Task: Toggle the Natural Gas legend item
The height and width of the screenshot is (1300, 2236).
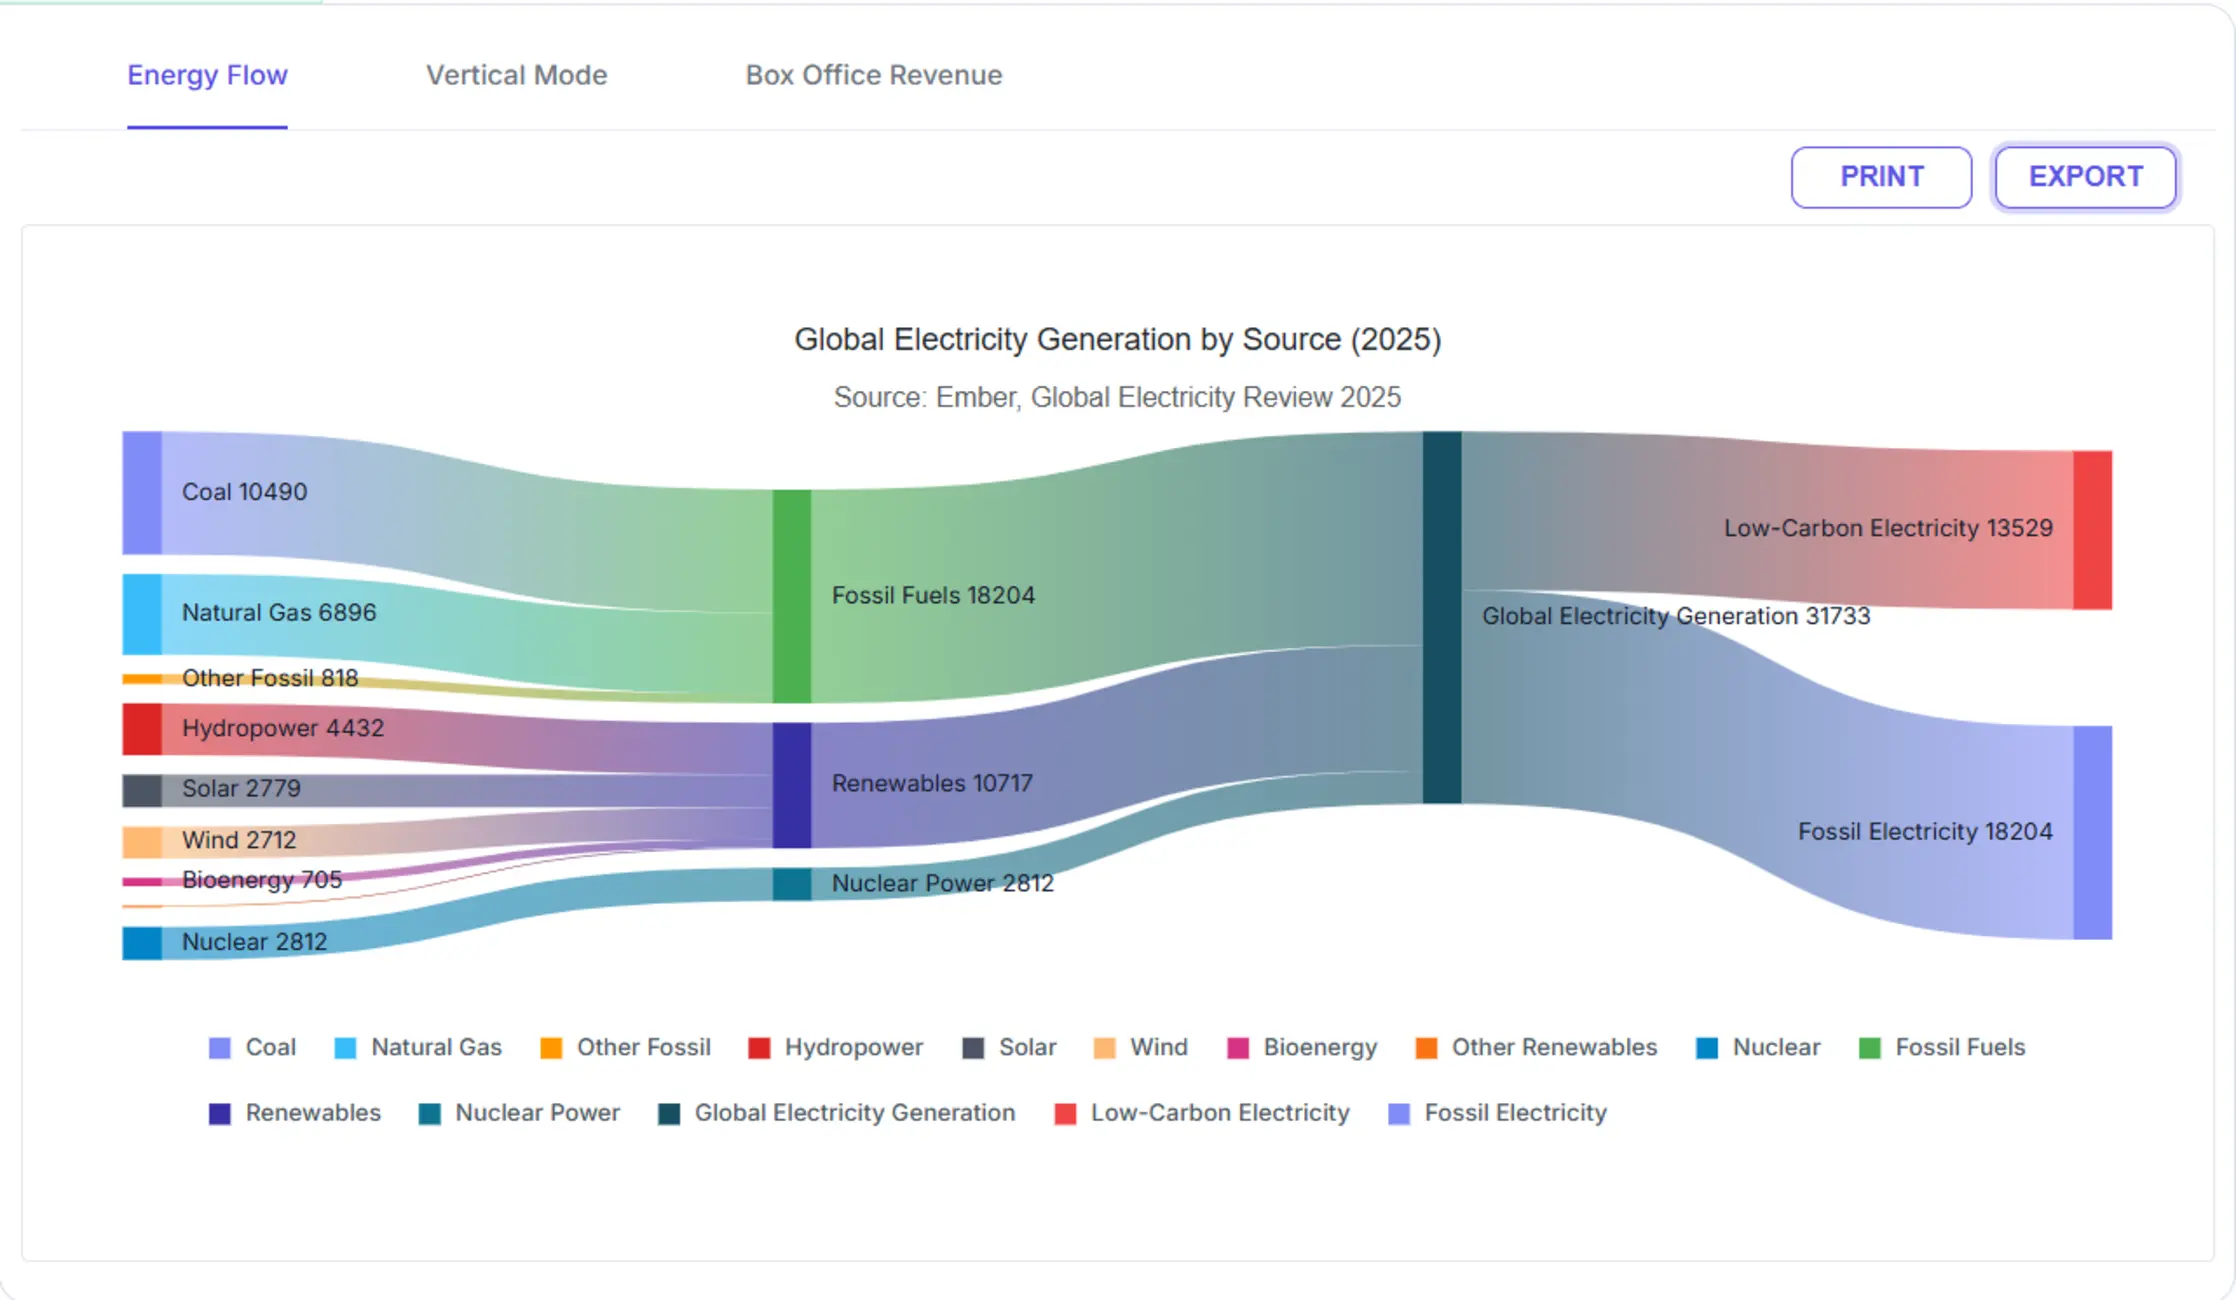Action: click(418, 1047)
